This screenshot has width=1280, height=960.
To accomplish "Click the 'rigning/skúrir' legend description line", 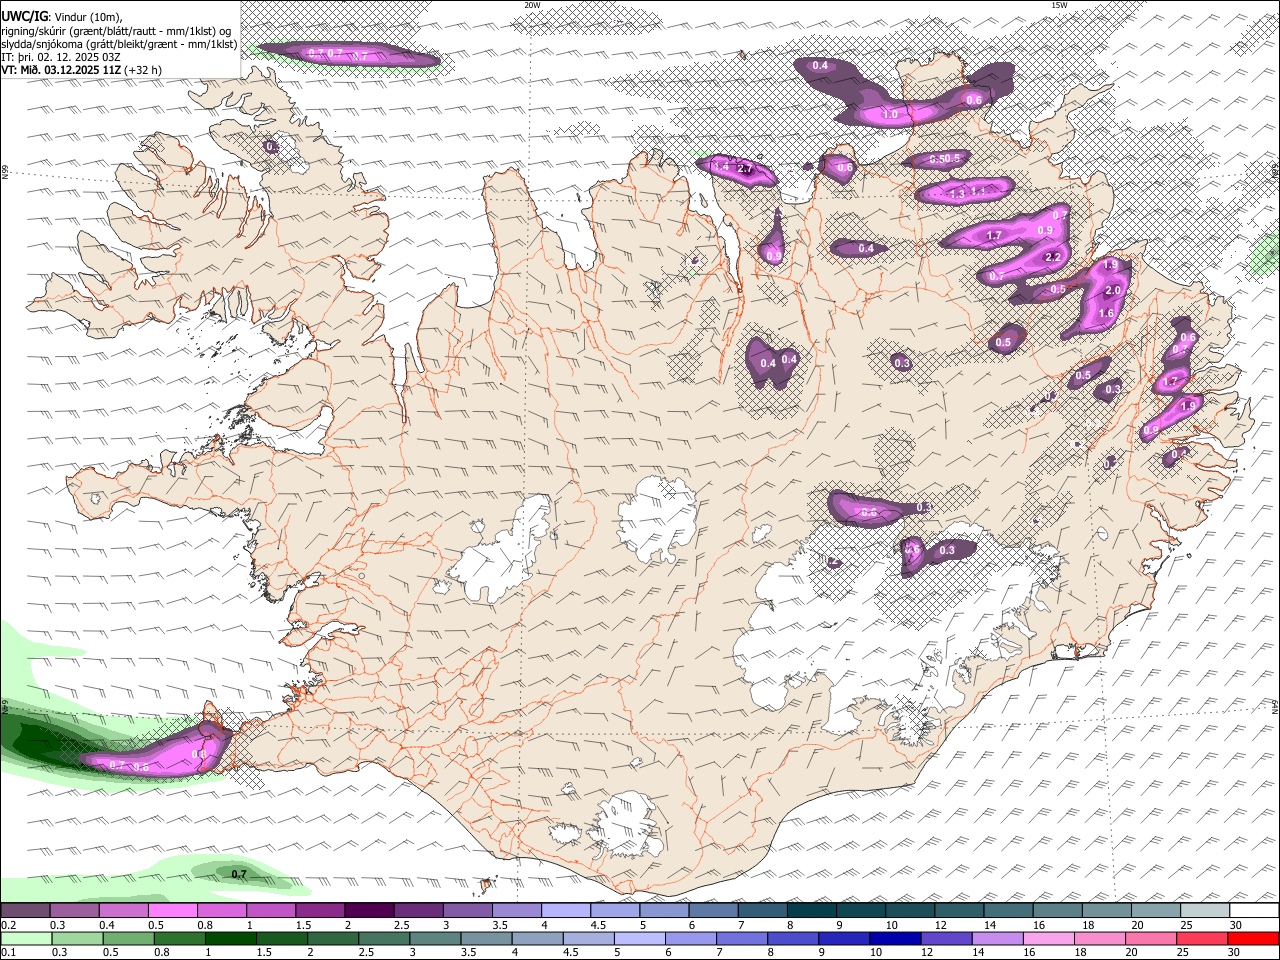I will click(x=115, y=31).
